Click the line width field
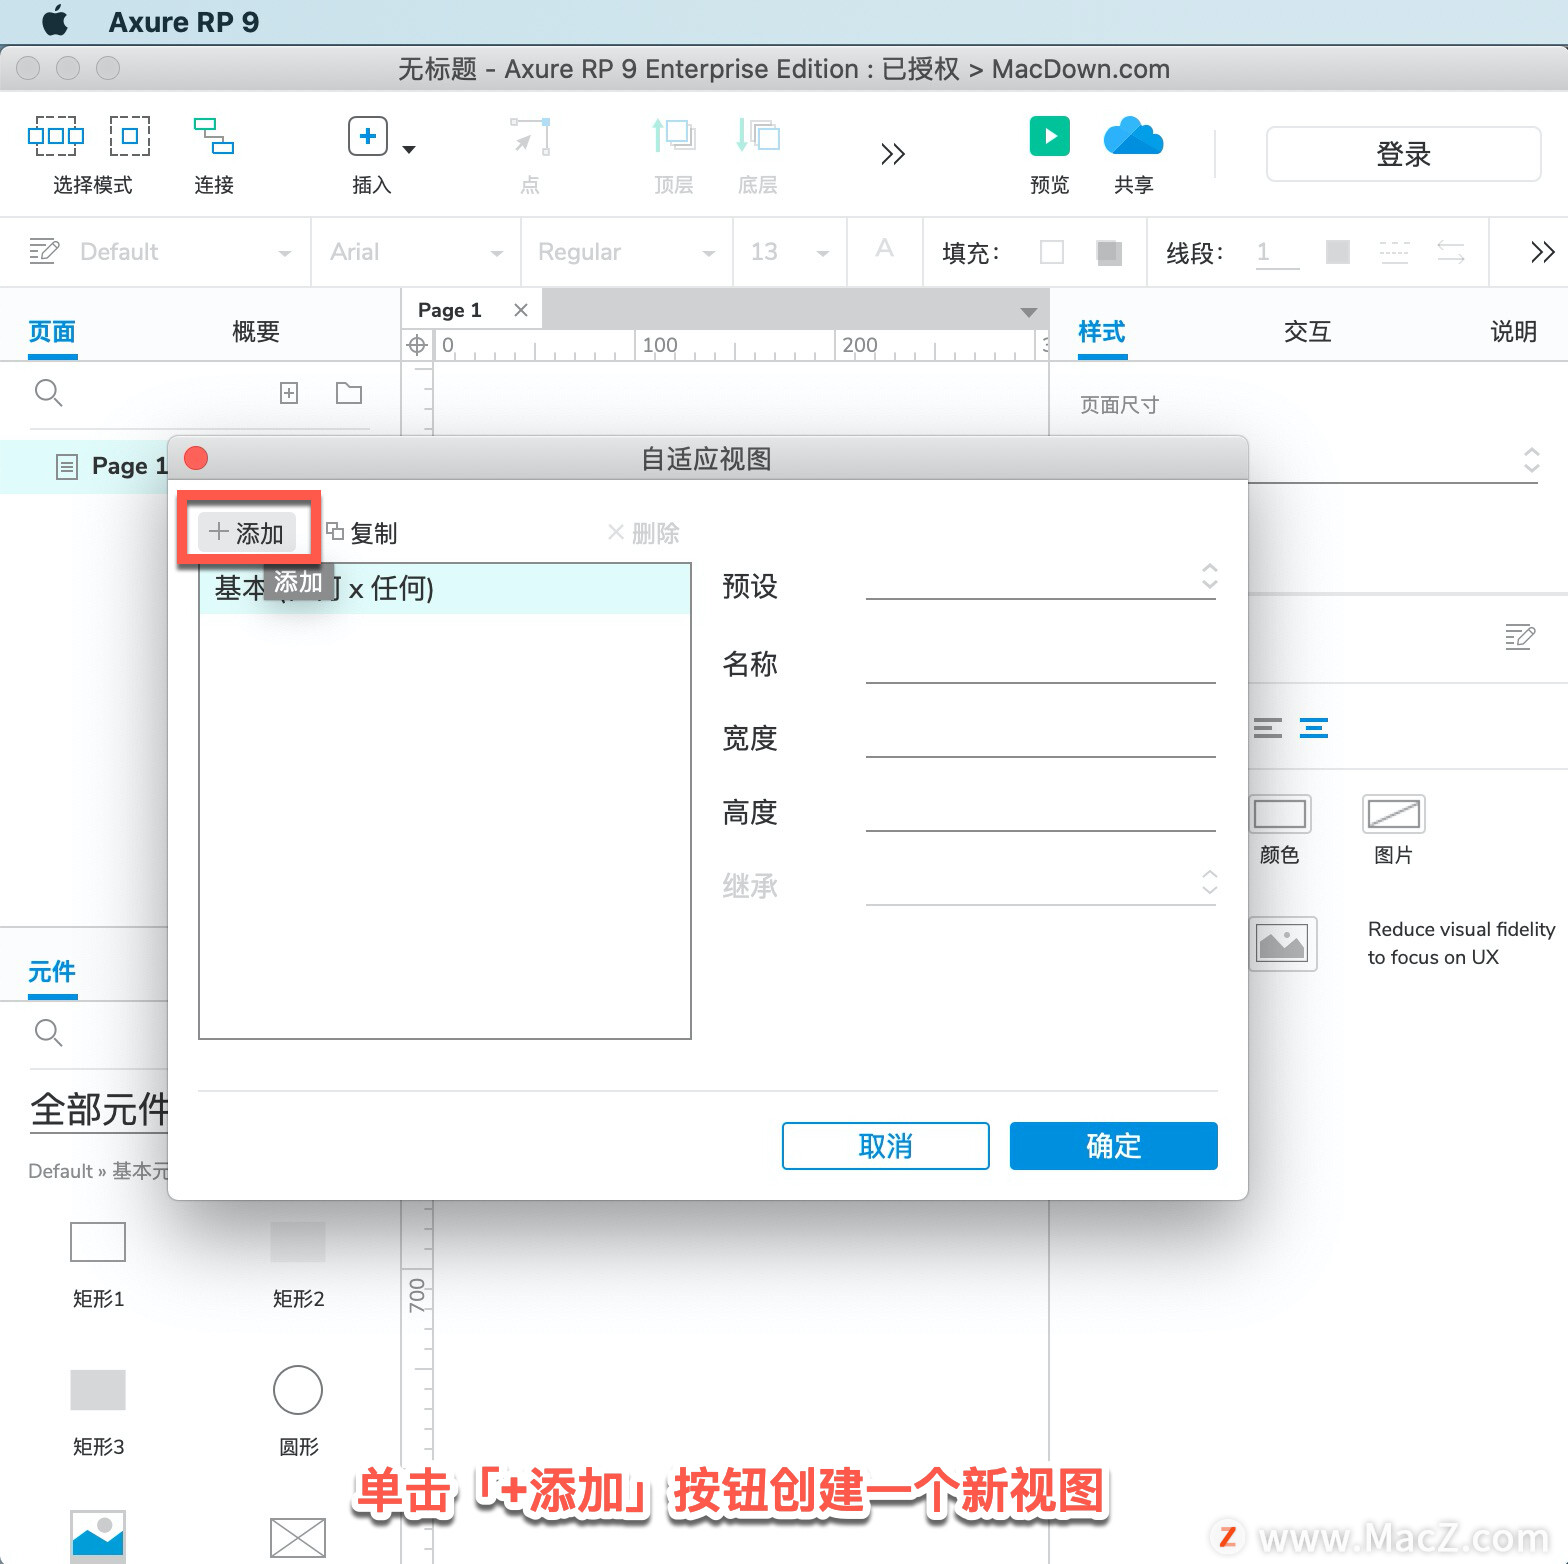This screenshot has height=1564, width=1568. click(1278, 252)
